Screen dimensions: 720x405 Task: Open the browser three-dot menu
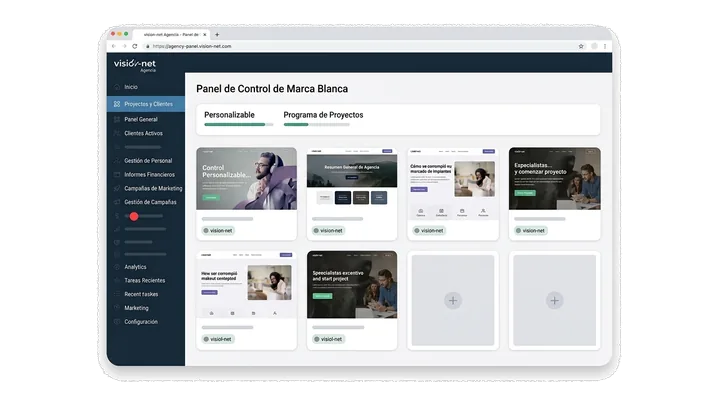[x=605, y=46]
